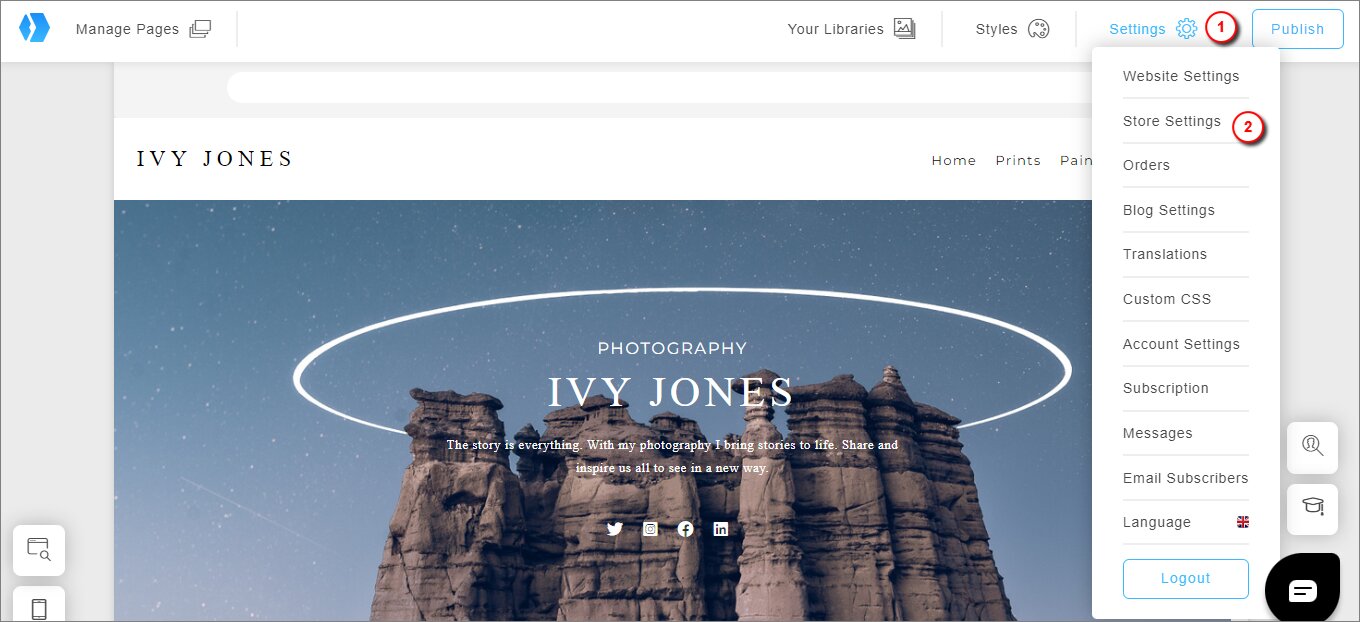Choose Custom CSS in settings menu
This screenshot has width=1360, height=622.
click(1167, 299)
